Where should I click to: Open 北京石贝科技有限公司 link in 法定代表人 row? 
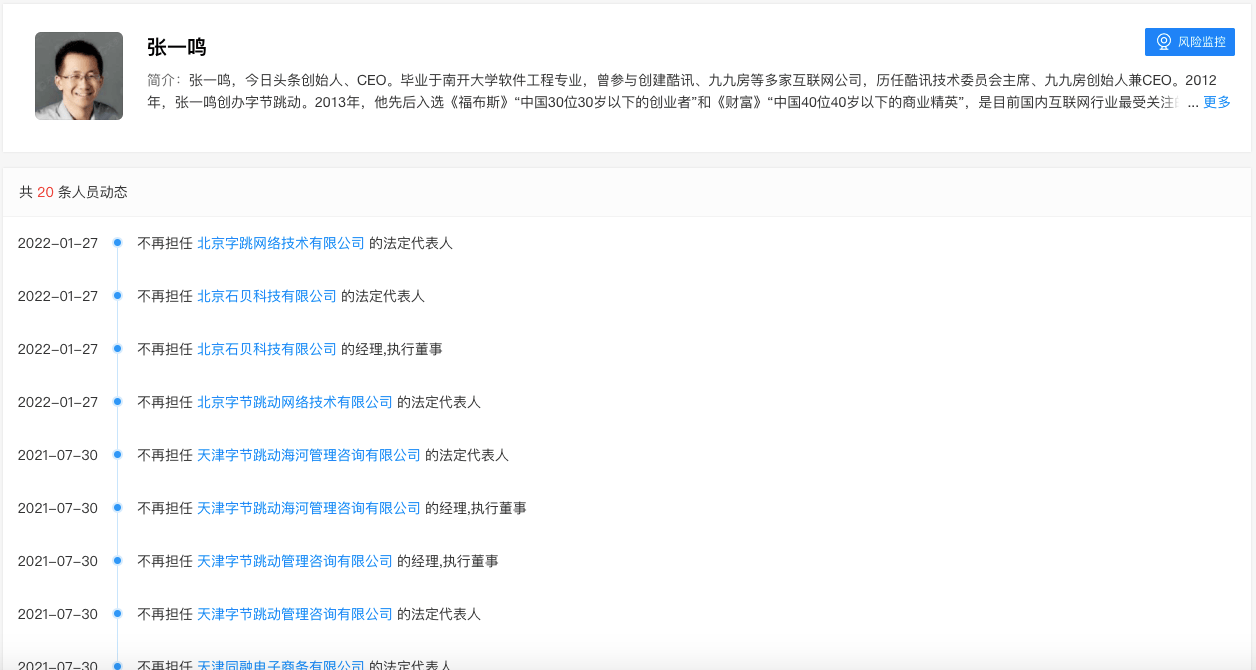pyautogui.click(x=267, y=296)
